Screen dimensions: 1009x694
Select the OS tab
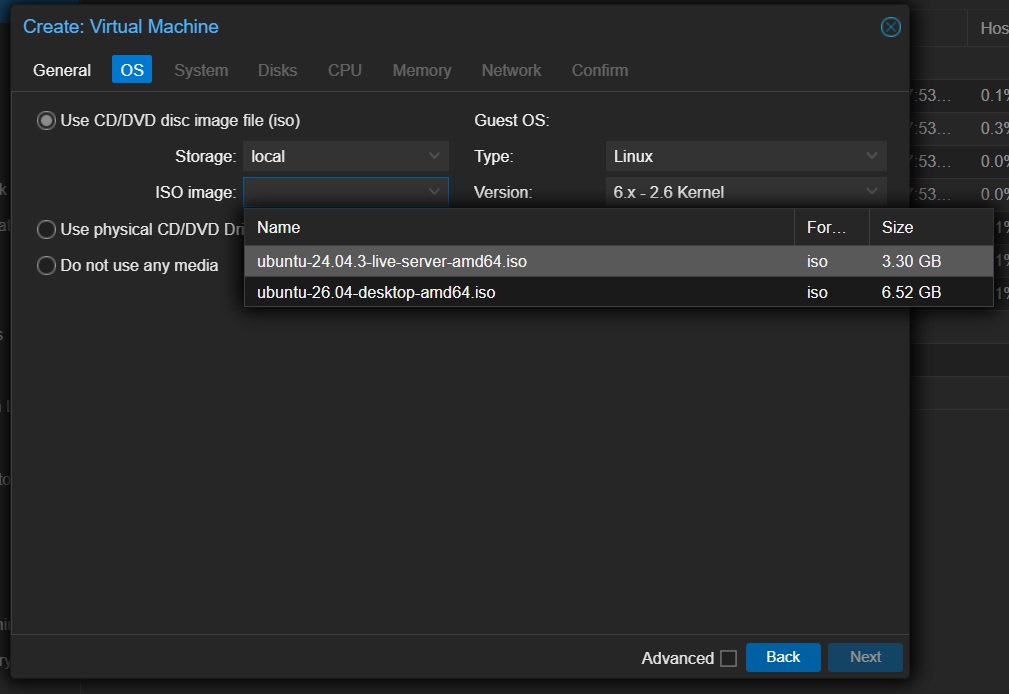(x=132, y=70)
